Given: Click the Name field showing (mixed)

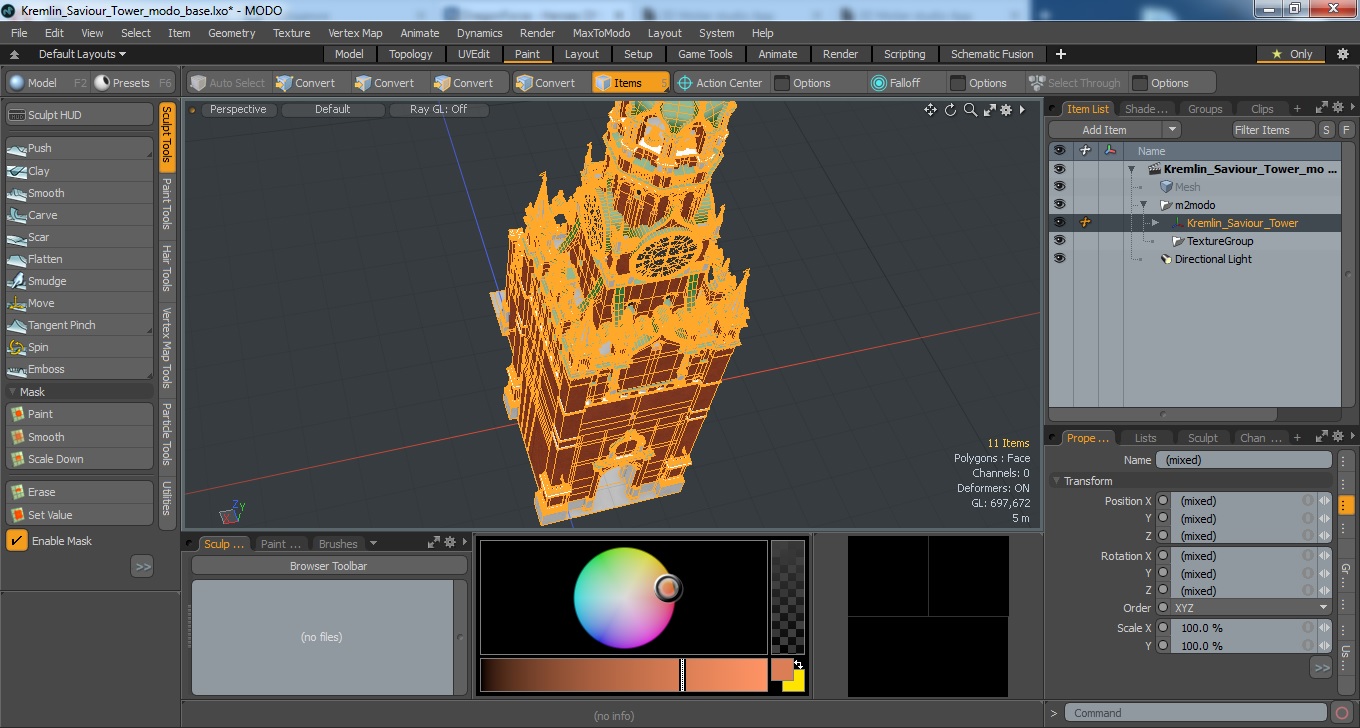Looking at the screenshot, I should 1244,460.
